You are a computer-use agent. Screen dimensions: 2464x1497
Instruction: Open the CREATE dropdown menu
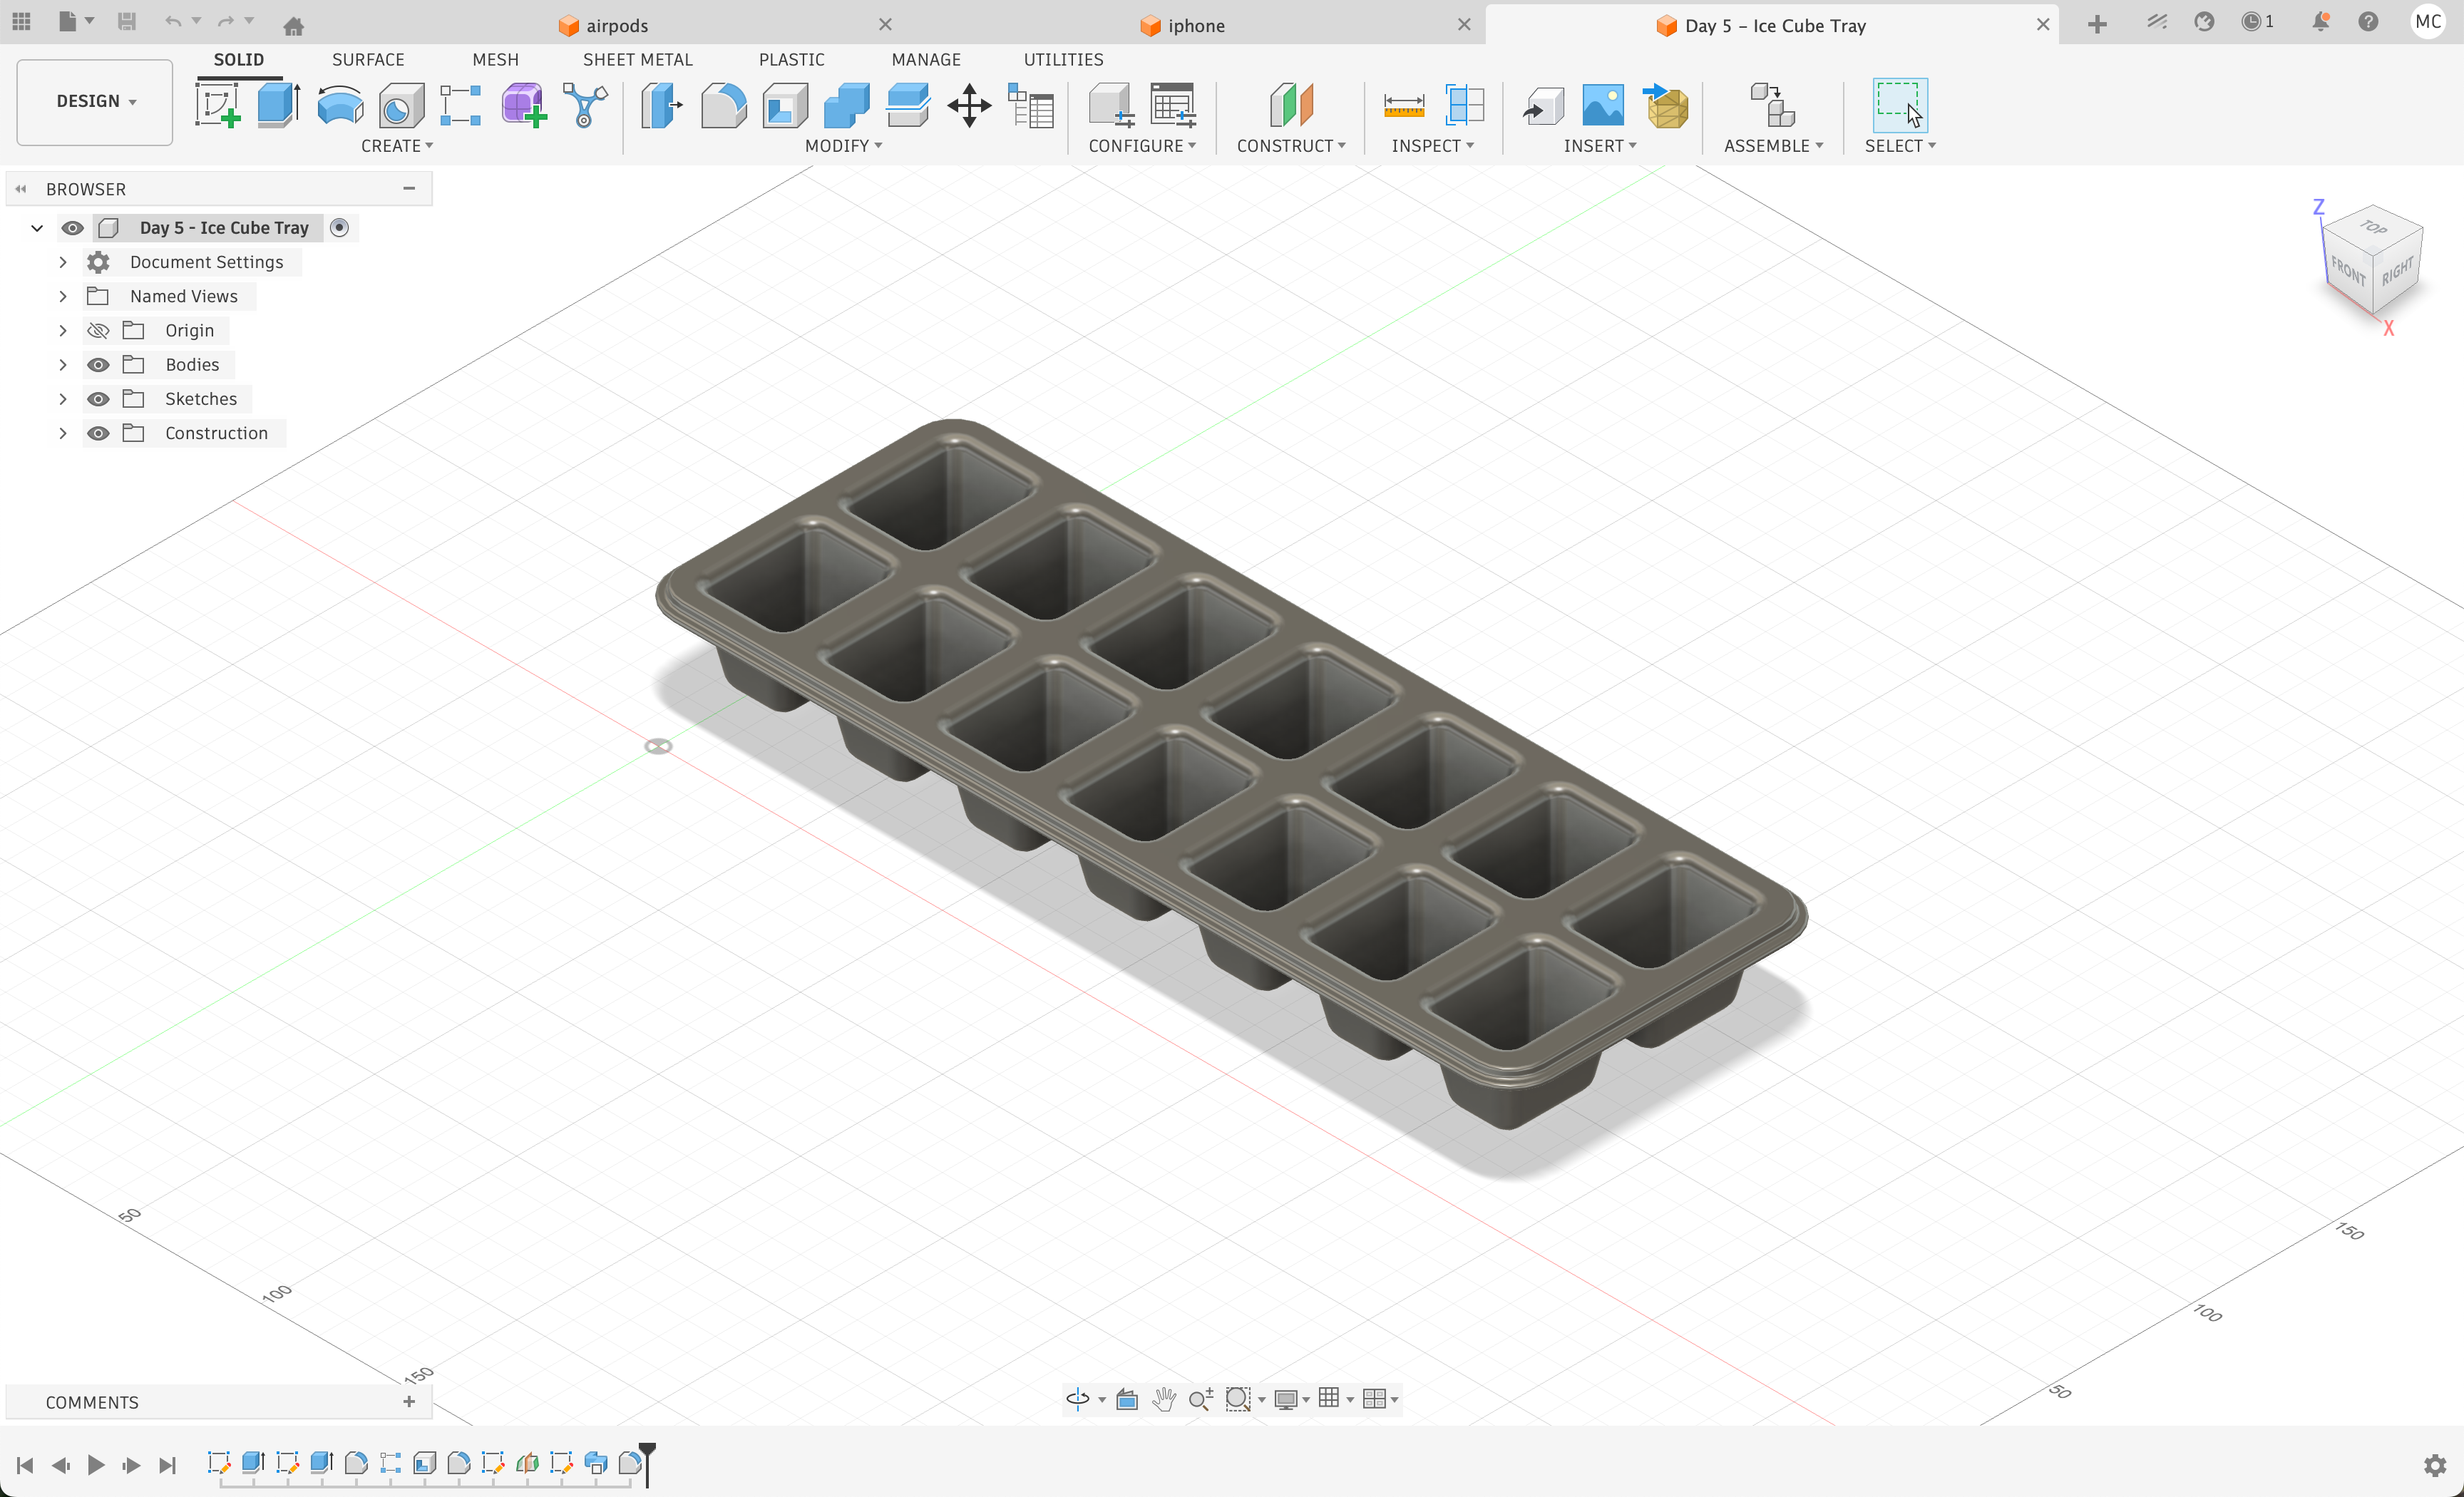pos(397,146)
